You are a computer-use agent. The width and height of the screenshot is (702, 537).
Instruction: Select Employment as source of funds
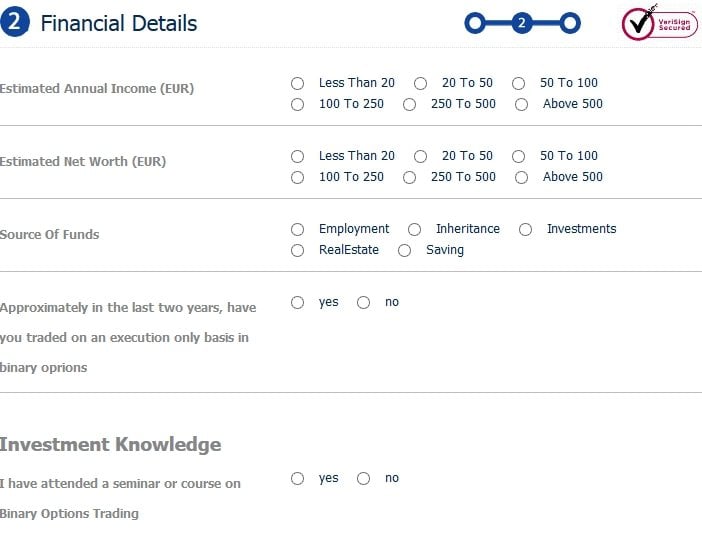click(x=297, y=229)
